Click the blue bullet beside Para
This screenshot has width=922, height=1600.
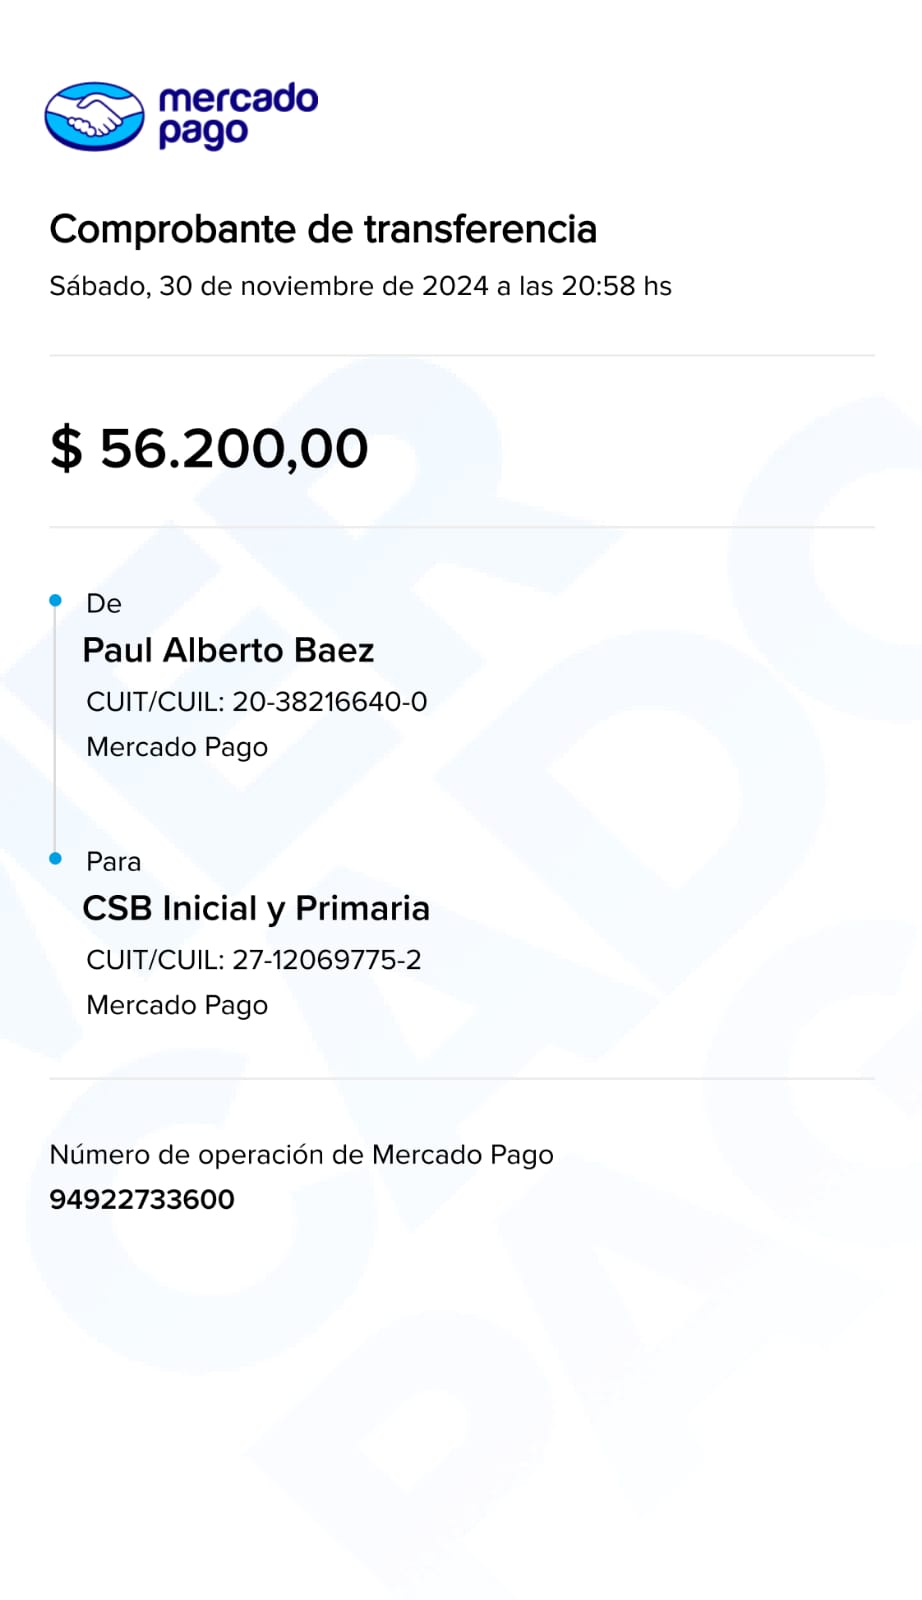(x=56, y=858)
